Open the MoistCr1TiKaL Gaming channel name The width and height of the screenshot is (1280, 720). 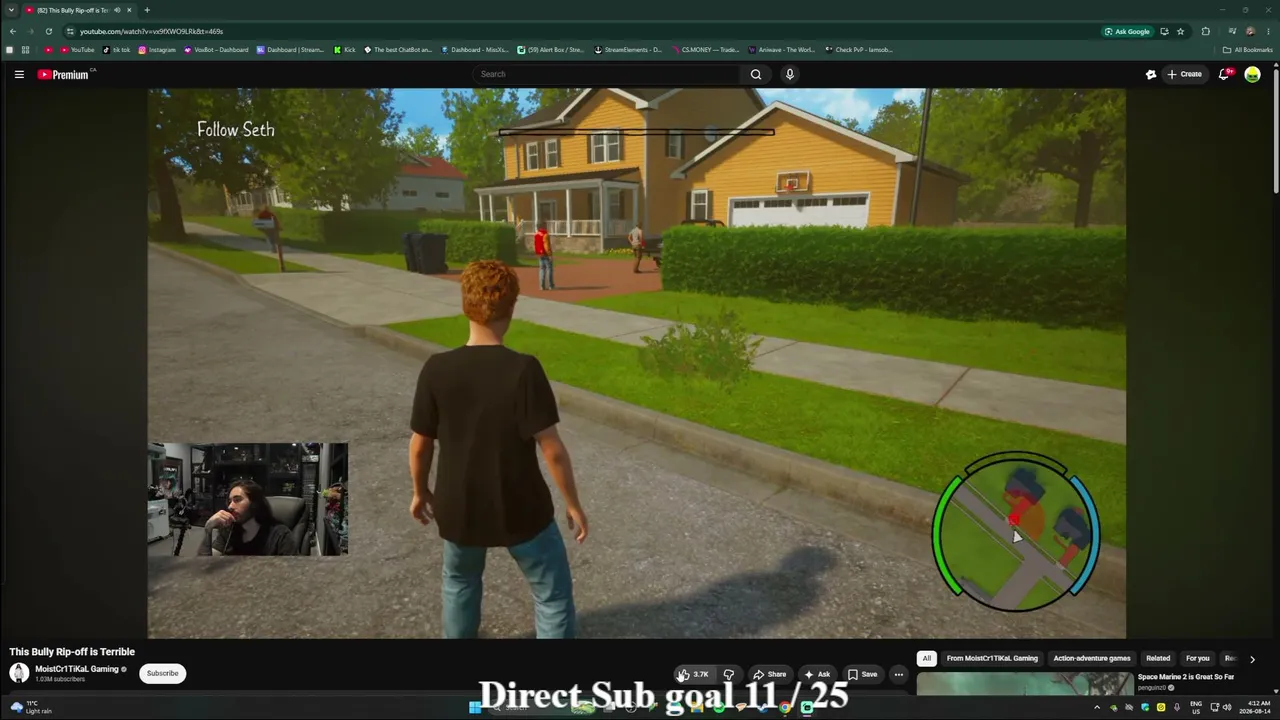click(77, 669)
